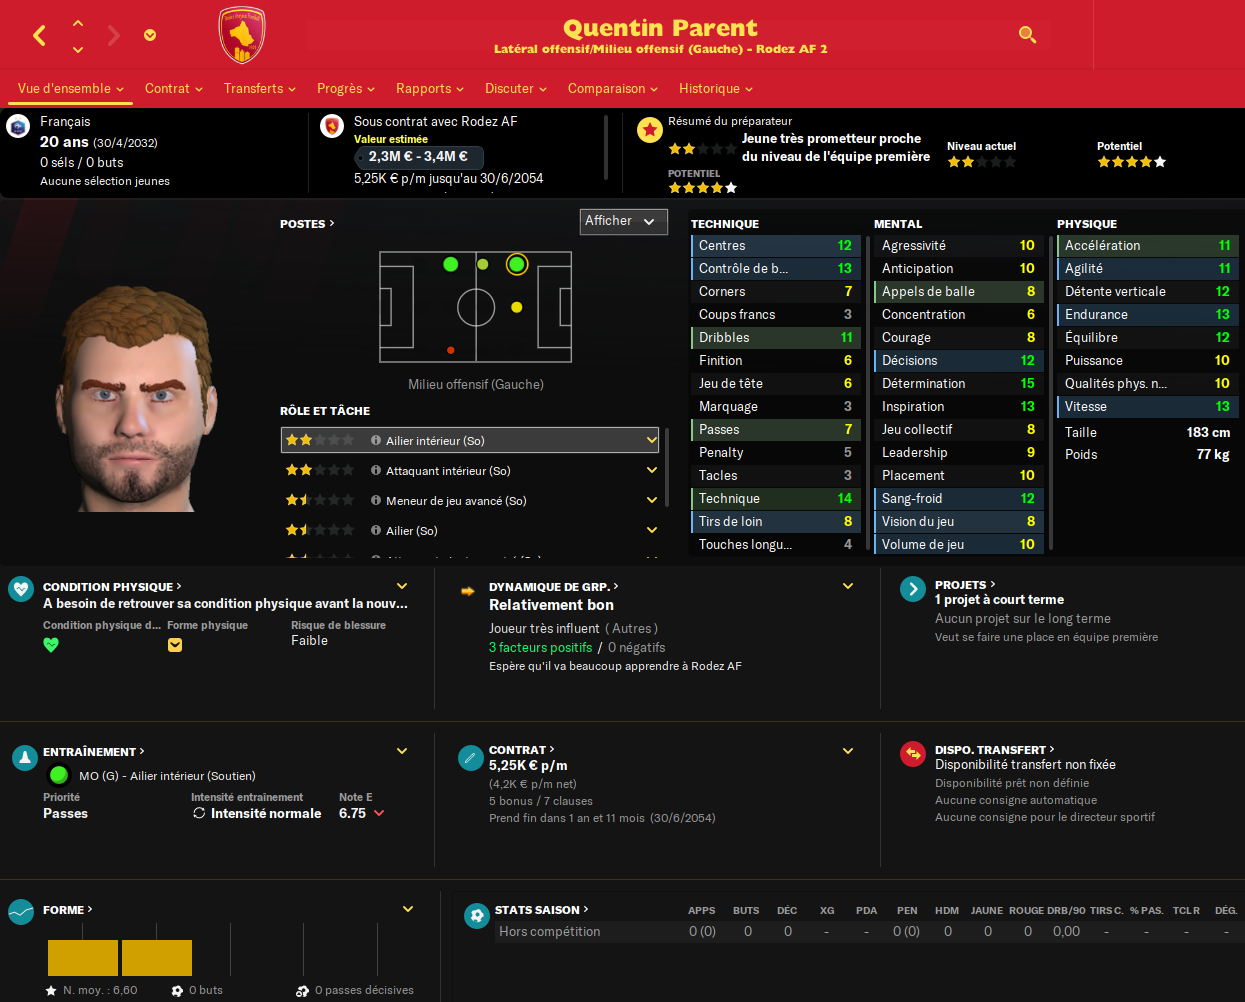The width and height of the screenshot is (1245, 1002).
Task: Click info icon beside Attaquant intérieur
Action: pyautogui.click(x=376, y=470)
